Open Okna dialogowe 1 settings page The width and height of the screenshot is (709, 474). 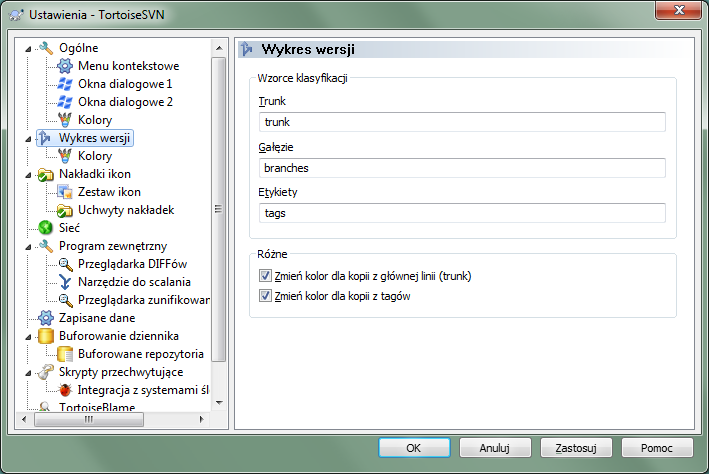pyautogui.click(x=125, y=84)
